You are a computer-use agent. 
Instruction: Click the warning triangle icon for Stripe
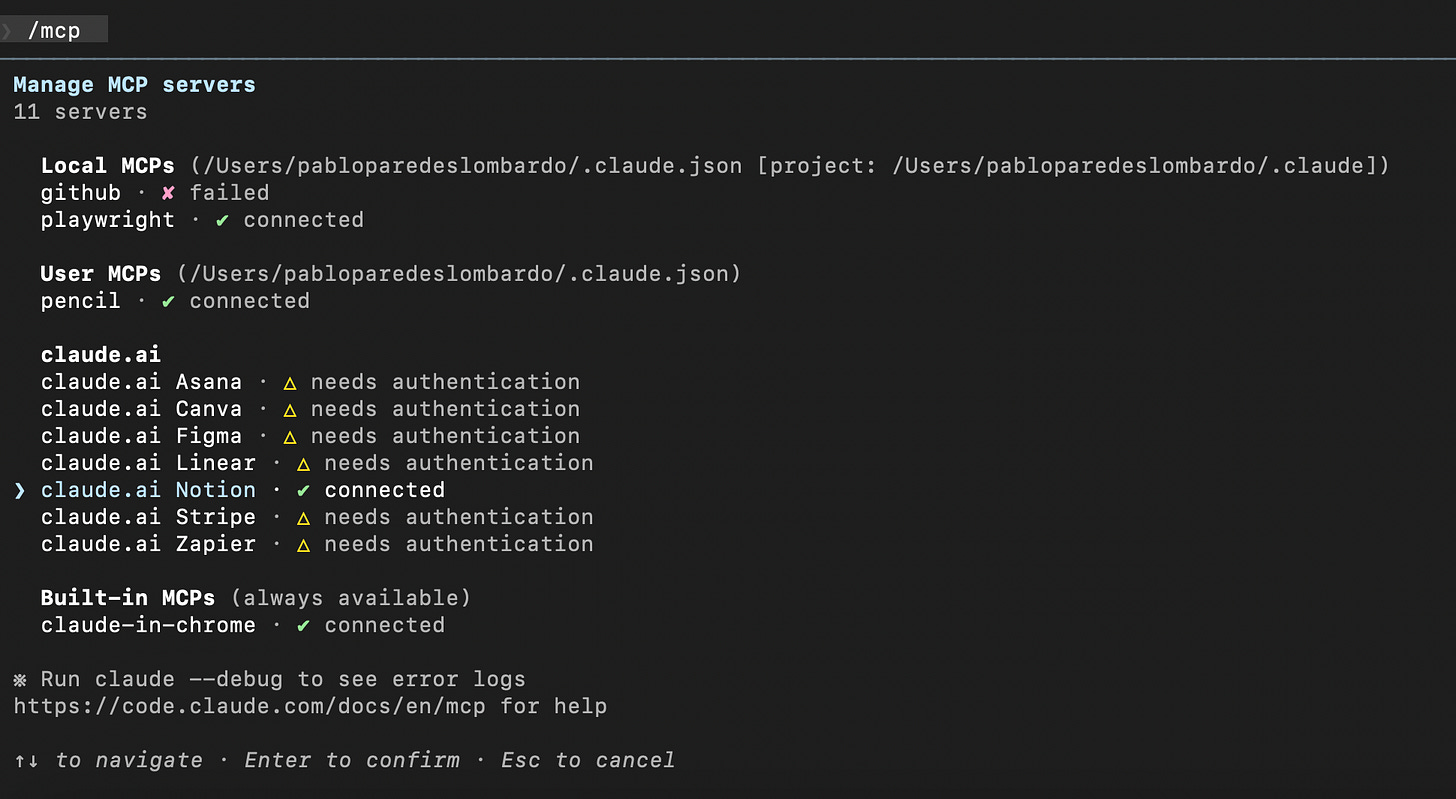coord(303,517)
